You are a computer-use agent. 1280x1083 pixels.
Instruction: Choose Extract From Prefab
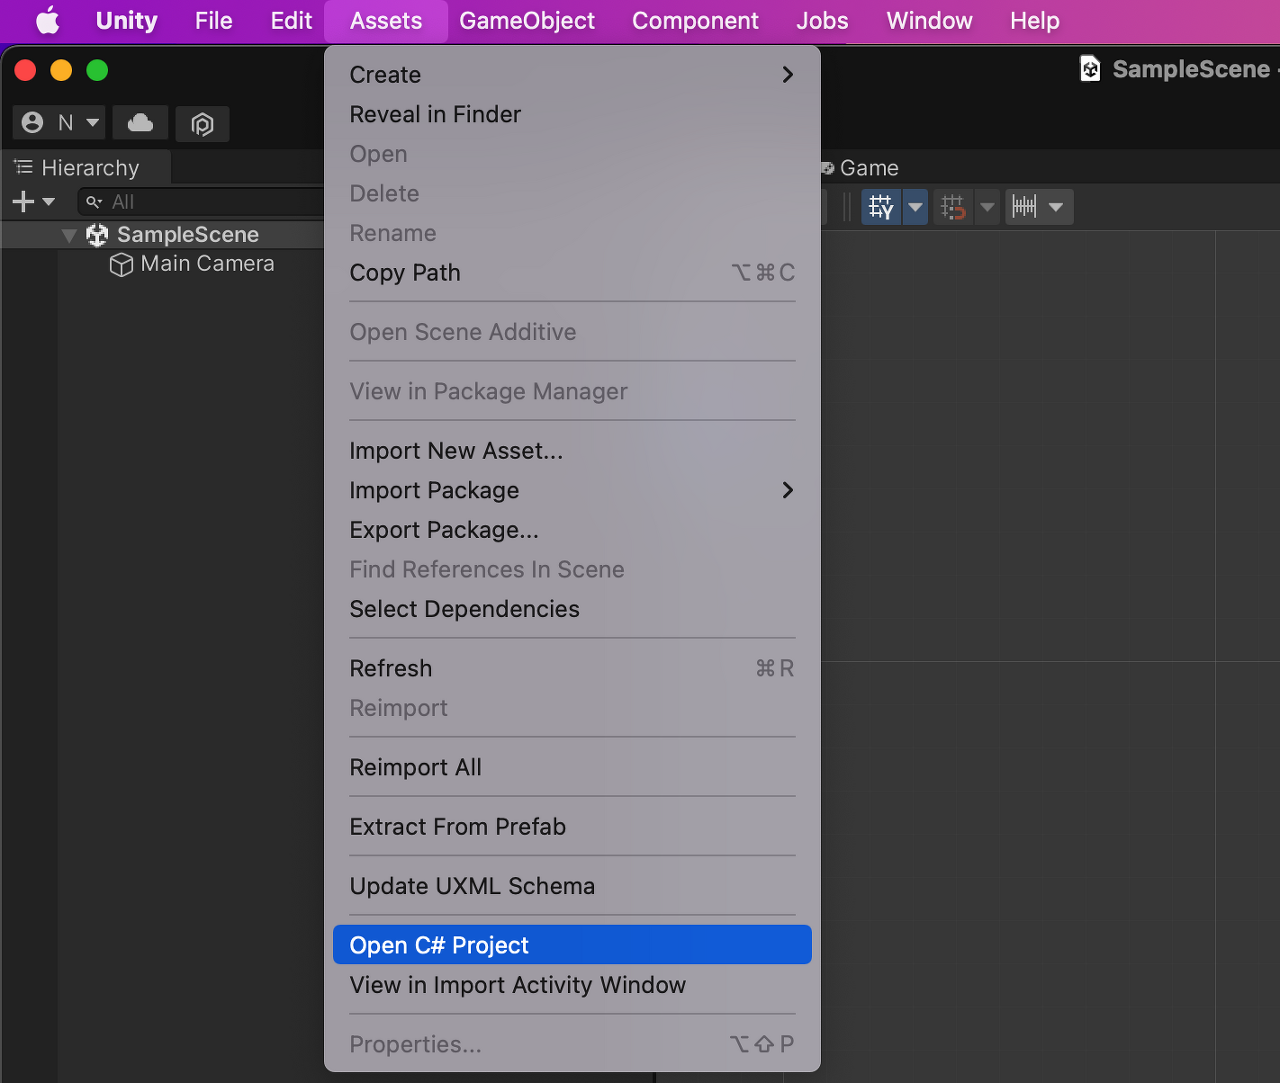pos(572,827)
